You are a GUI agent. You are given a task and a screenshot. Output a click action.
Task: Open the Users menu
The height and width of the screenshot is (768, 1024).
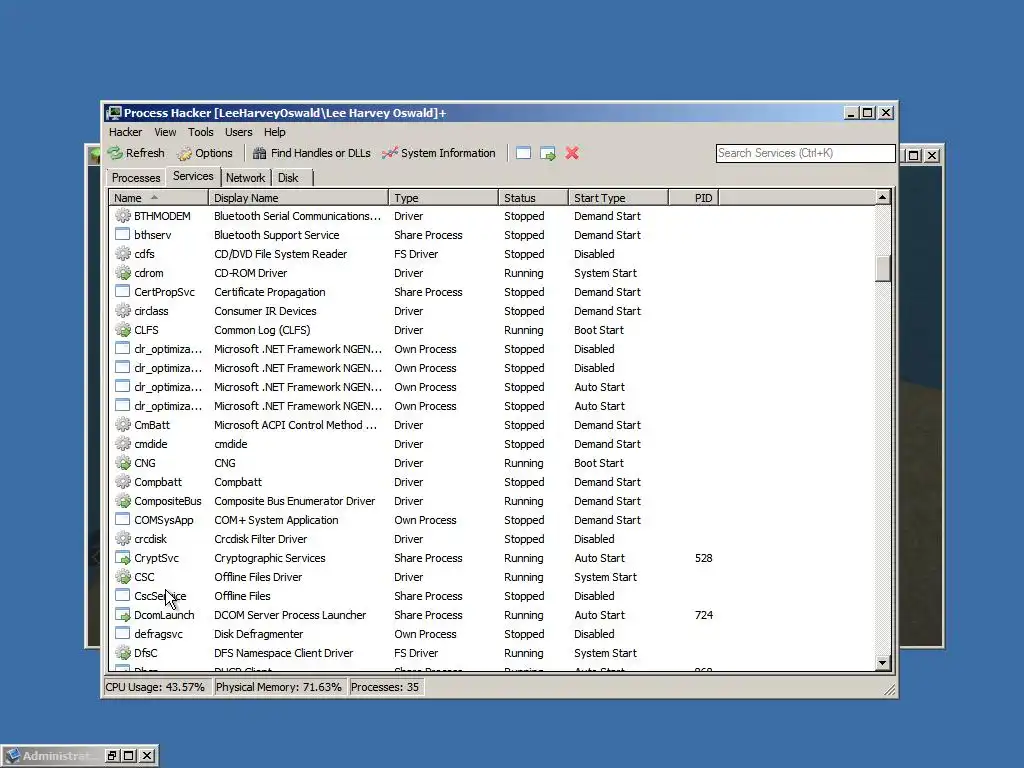[238, 132]
